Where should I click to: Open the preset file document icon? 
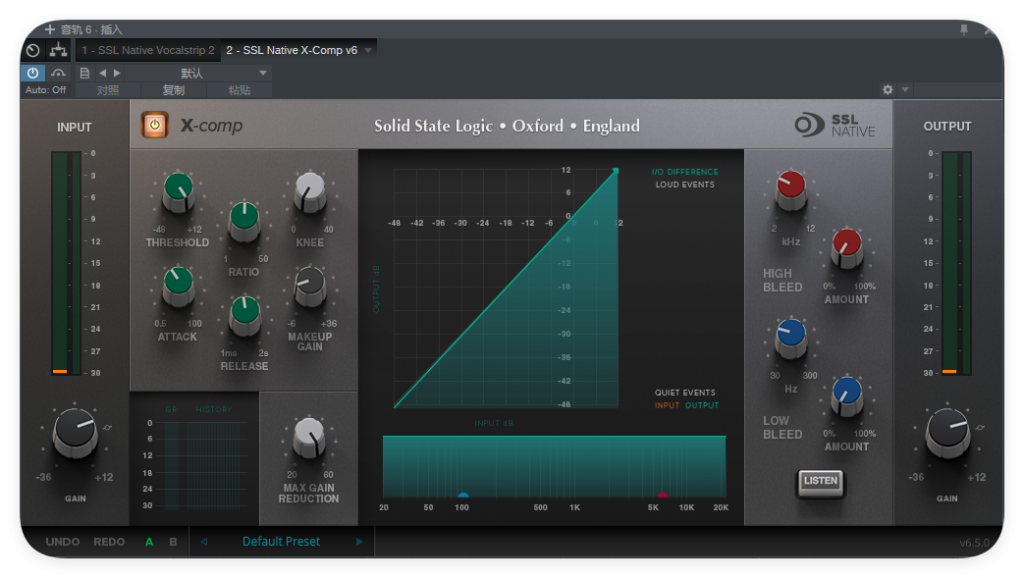coord(84,73)
